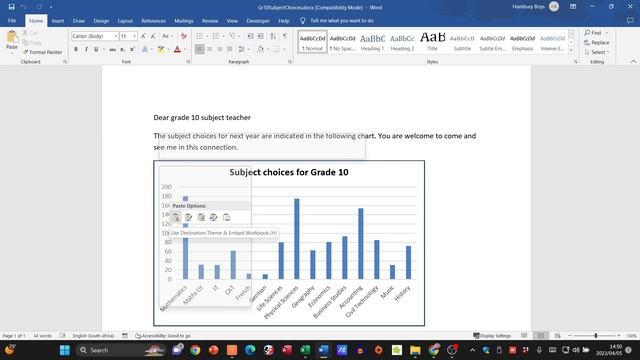Open the font name combo box
Viewport: 640px width, 360px height.
95,36
